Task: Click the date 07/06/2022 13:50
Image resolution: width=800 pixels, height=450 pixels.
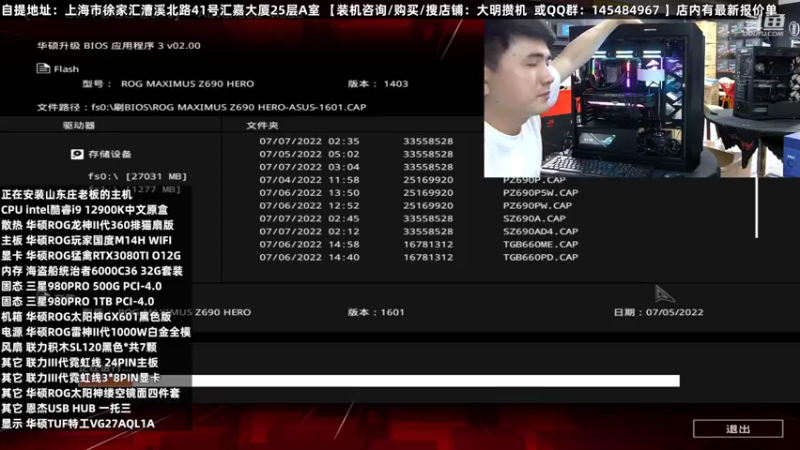Action: (309, 193)
